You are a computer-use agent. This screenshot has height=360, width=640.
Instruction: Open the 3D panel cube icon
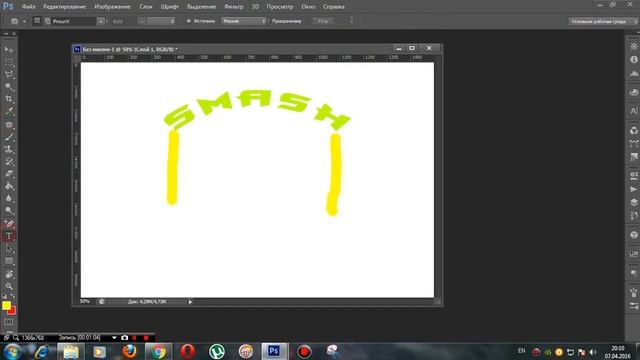coord(633,235)
